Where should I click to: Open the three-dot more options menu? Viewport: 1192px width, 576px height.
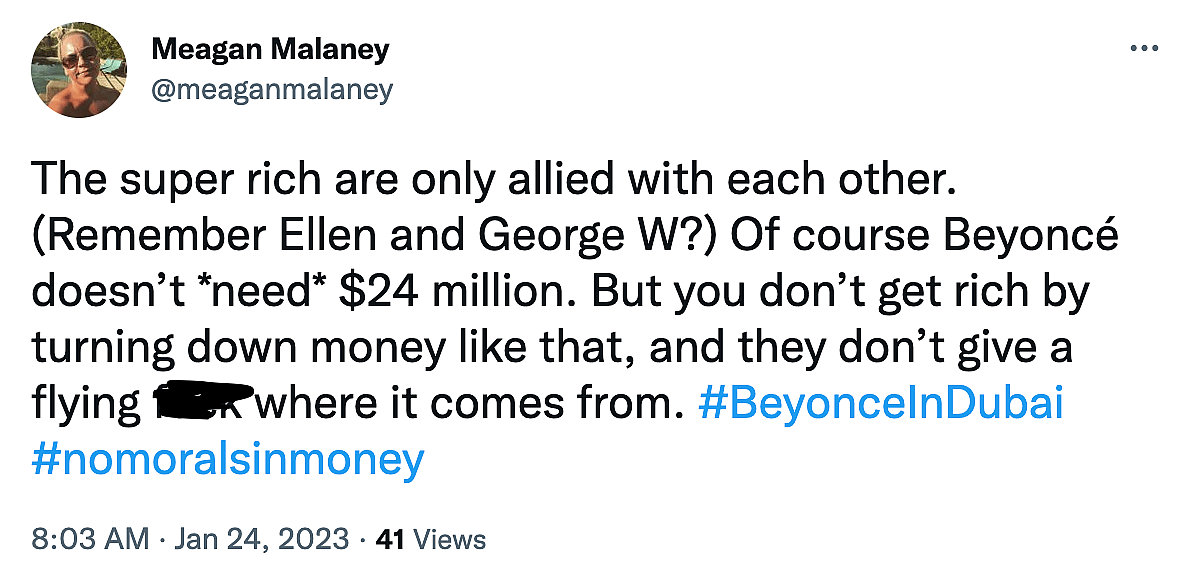coord(1143,49)
